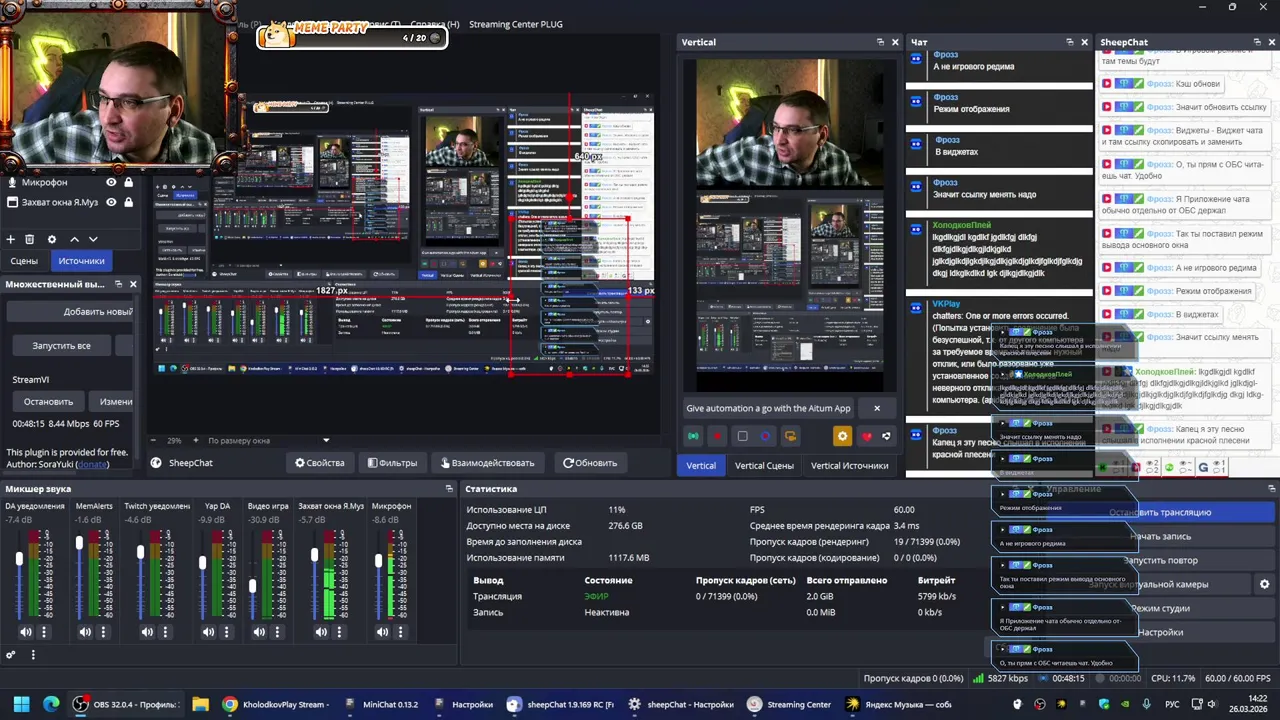Switch to the Источники tab
This screenshot has width=1280, height=720.
pos(81,261)
